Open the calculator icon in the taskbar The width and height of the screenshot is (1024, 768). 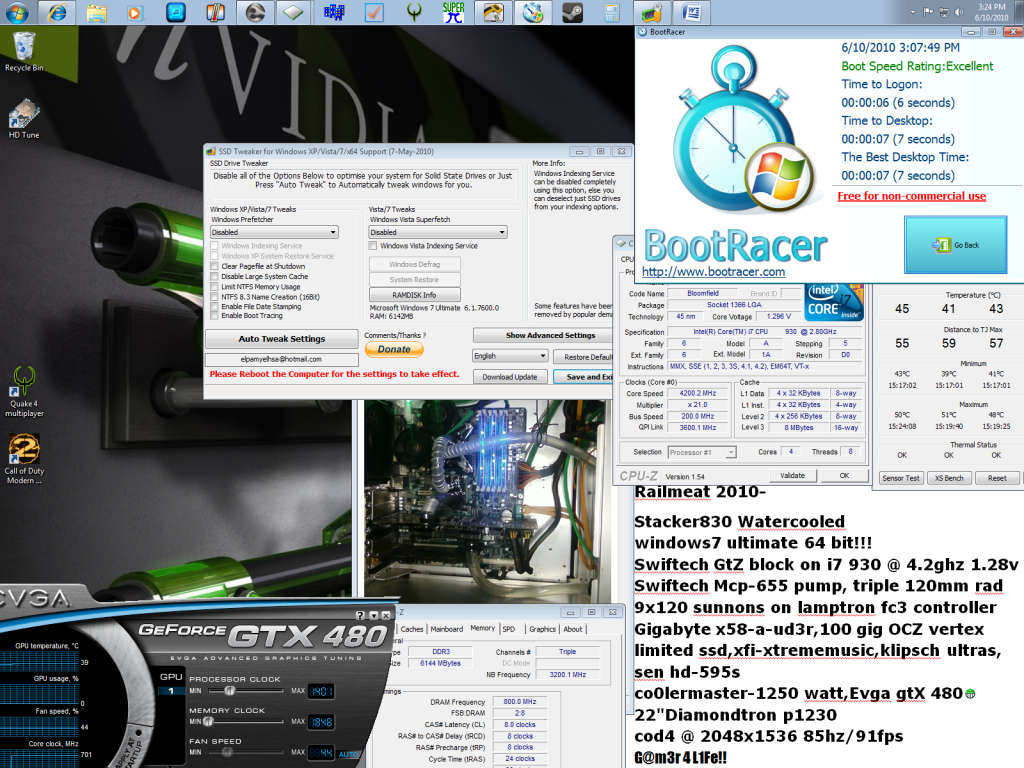click(612, 12)
